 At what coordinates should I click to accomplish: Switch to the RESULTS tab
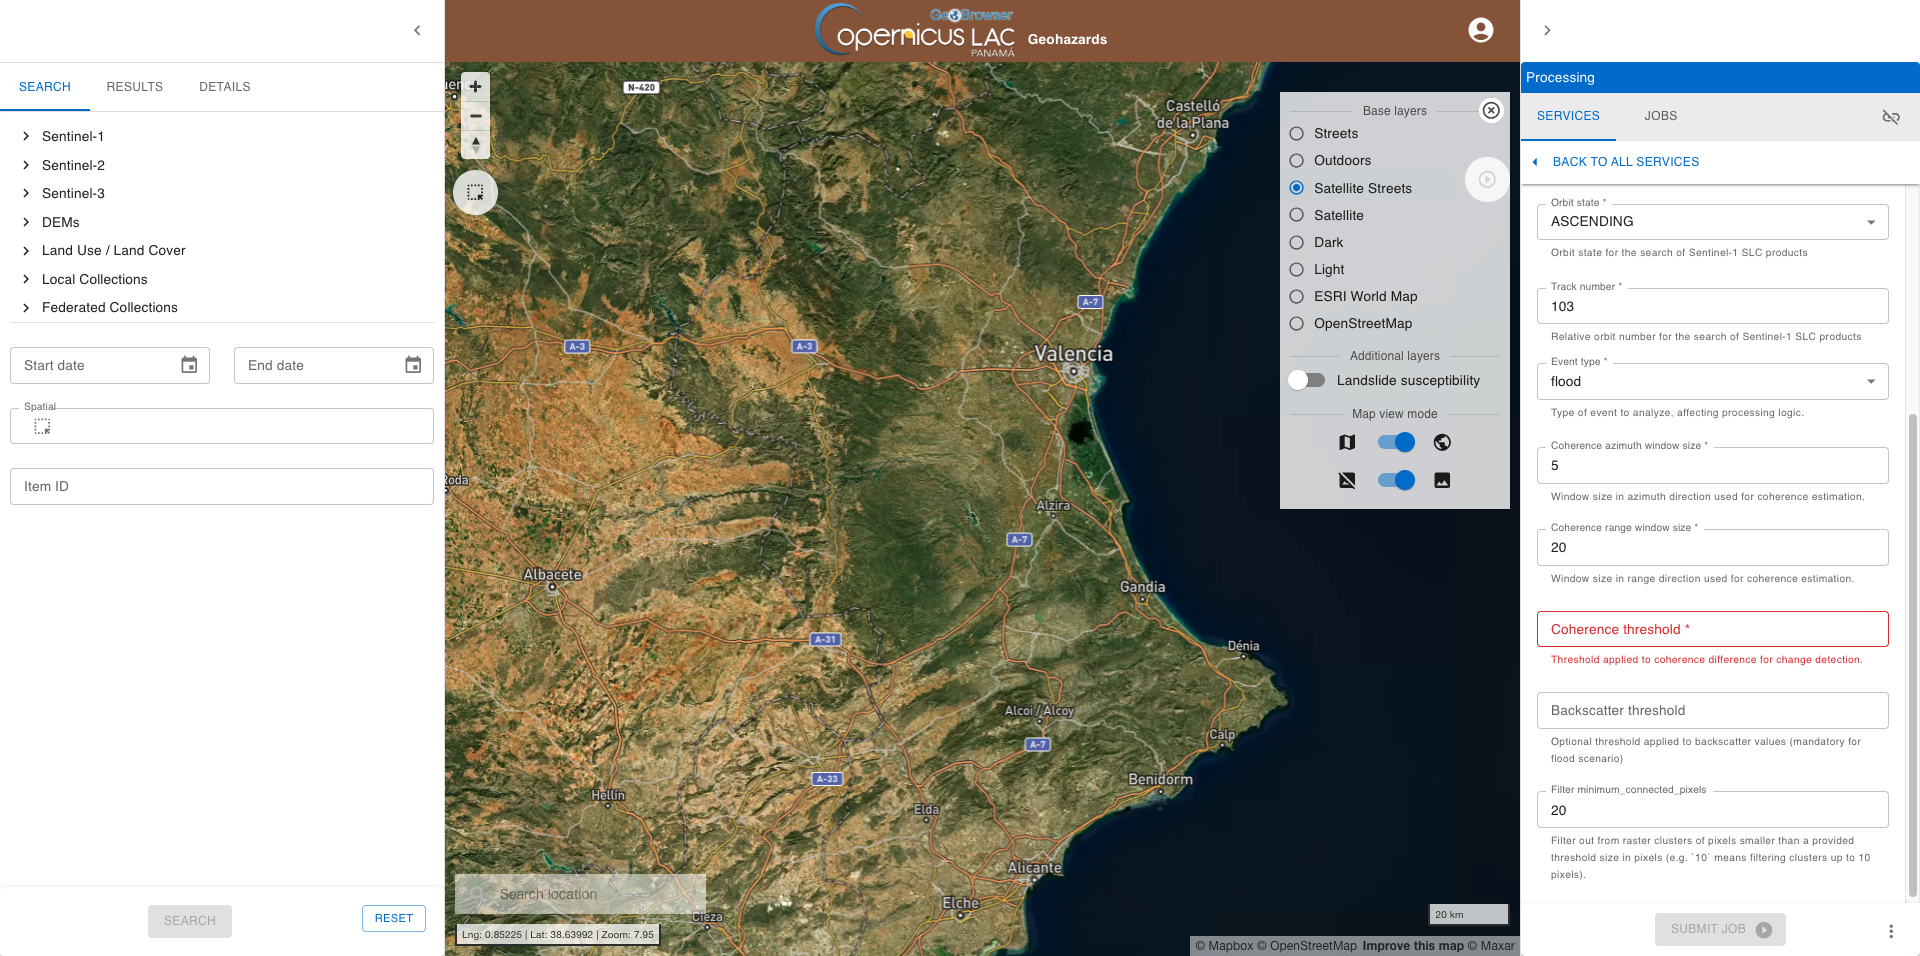click(134, 87)
